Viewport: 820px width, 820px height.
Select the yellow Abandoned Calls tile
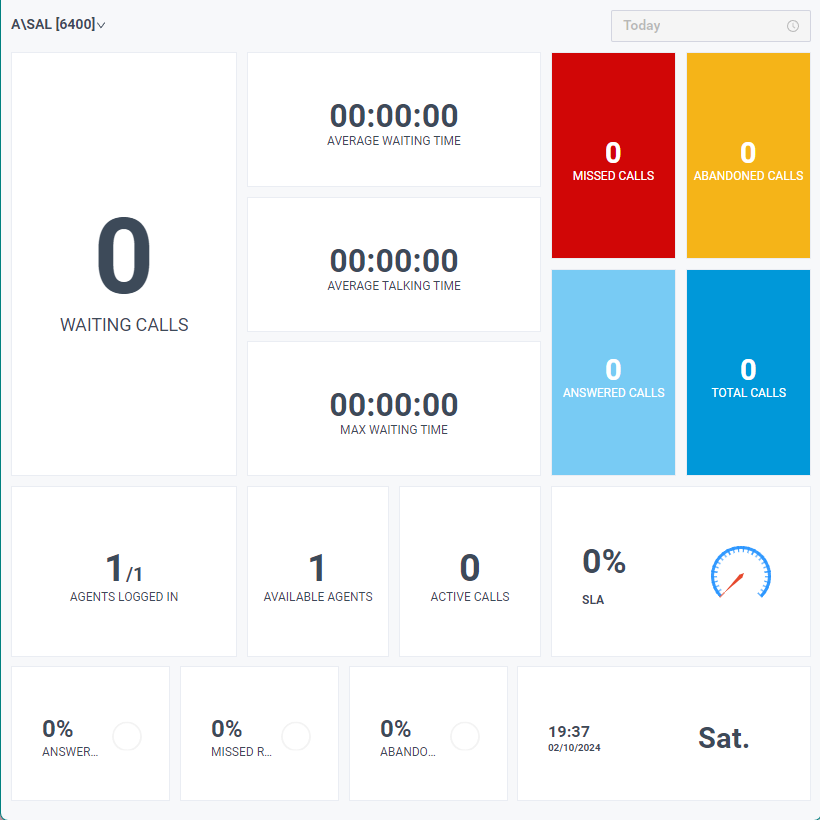point(748,155)
